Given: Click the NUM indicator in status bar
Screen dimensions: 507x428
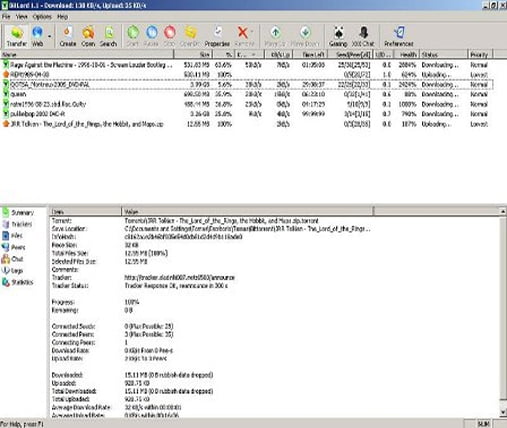Looking at the screenshot, I should pyautogui.click(x=483, y=424).
